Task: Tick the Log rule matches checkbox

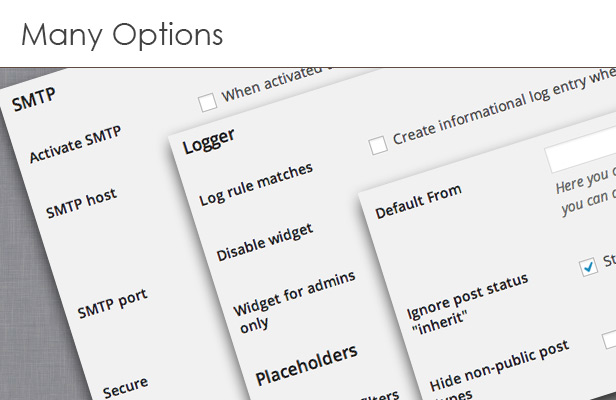Action: point(378,146)
